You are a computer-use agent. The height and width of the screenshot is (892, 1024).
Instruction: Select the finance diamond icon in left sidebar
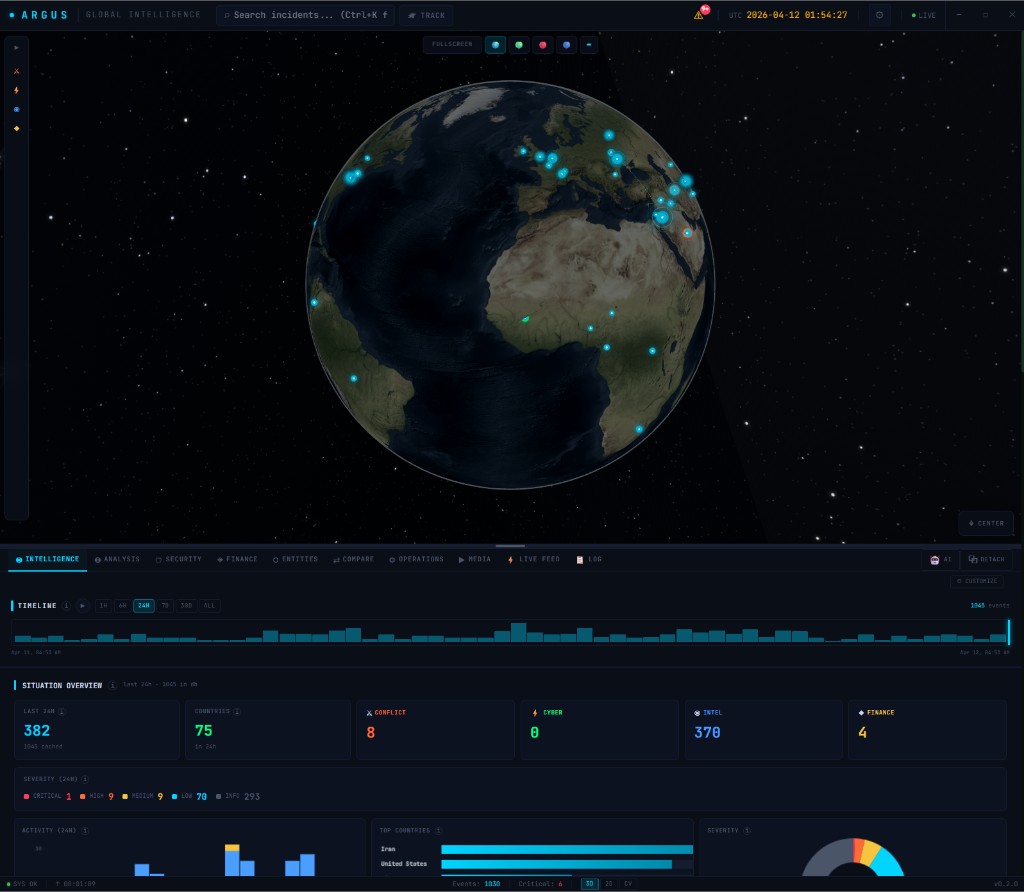[x=16, y=128]
